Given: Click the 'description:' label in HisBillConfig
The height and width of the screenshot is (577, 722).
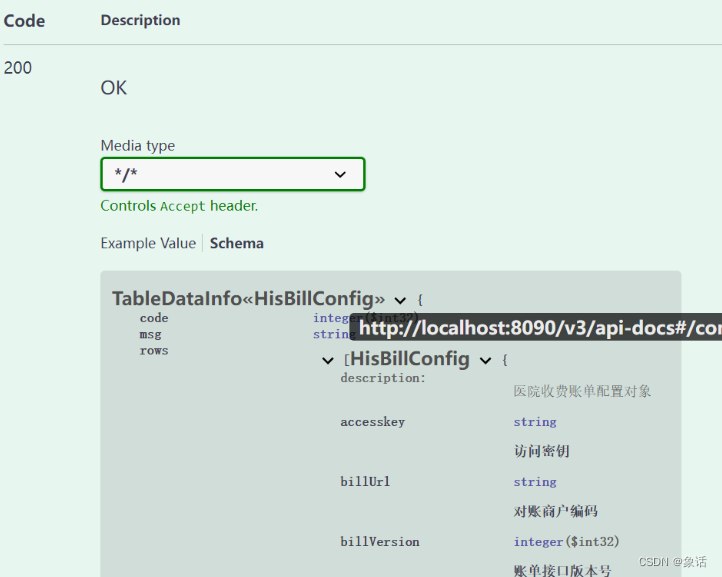Looking at the screenshot, I should pos(383,378).
